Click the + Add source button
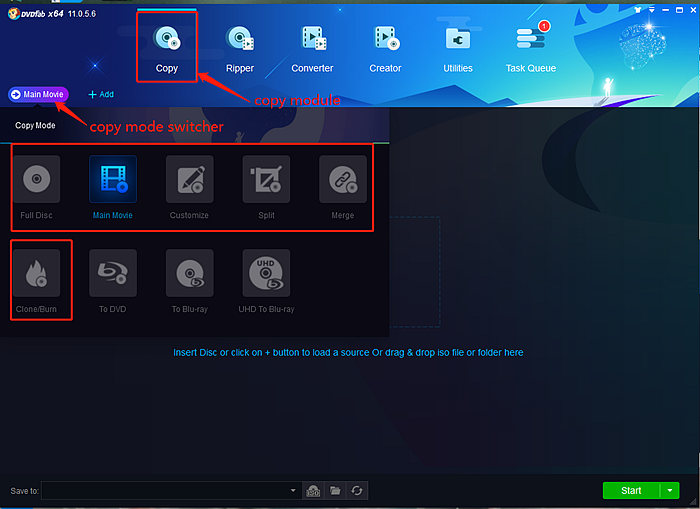 (x=101, y=94)
